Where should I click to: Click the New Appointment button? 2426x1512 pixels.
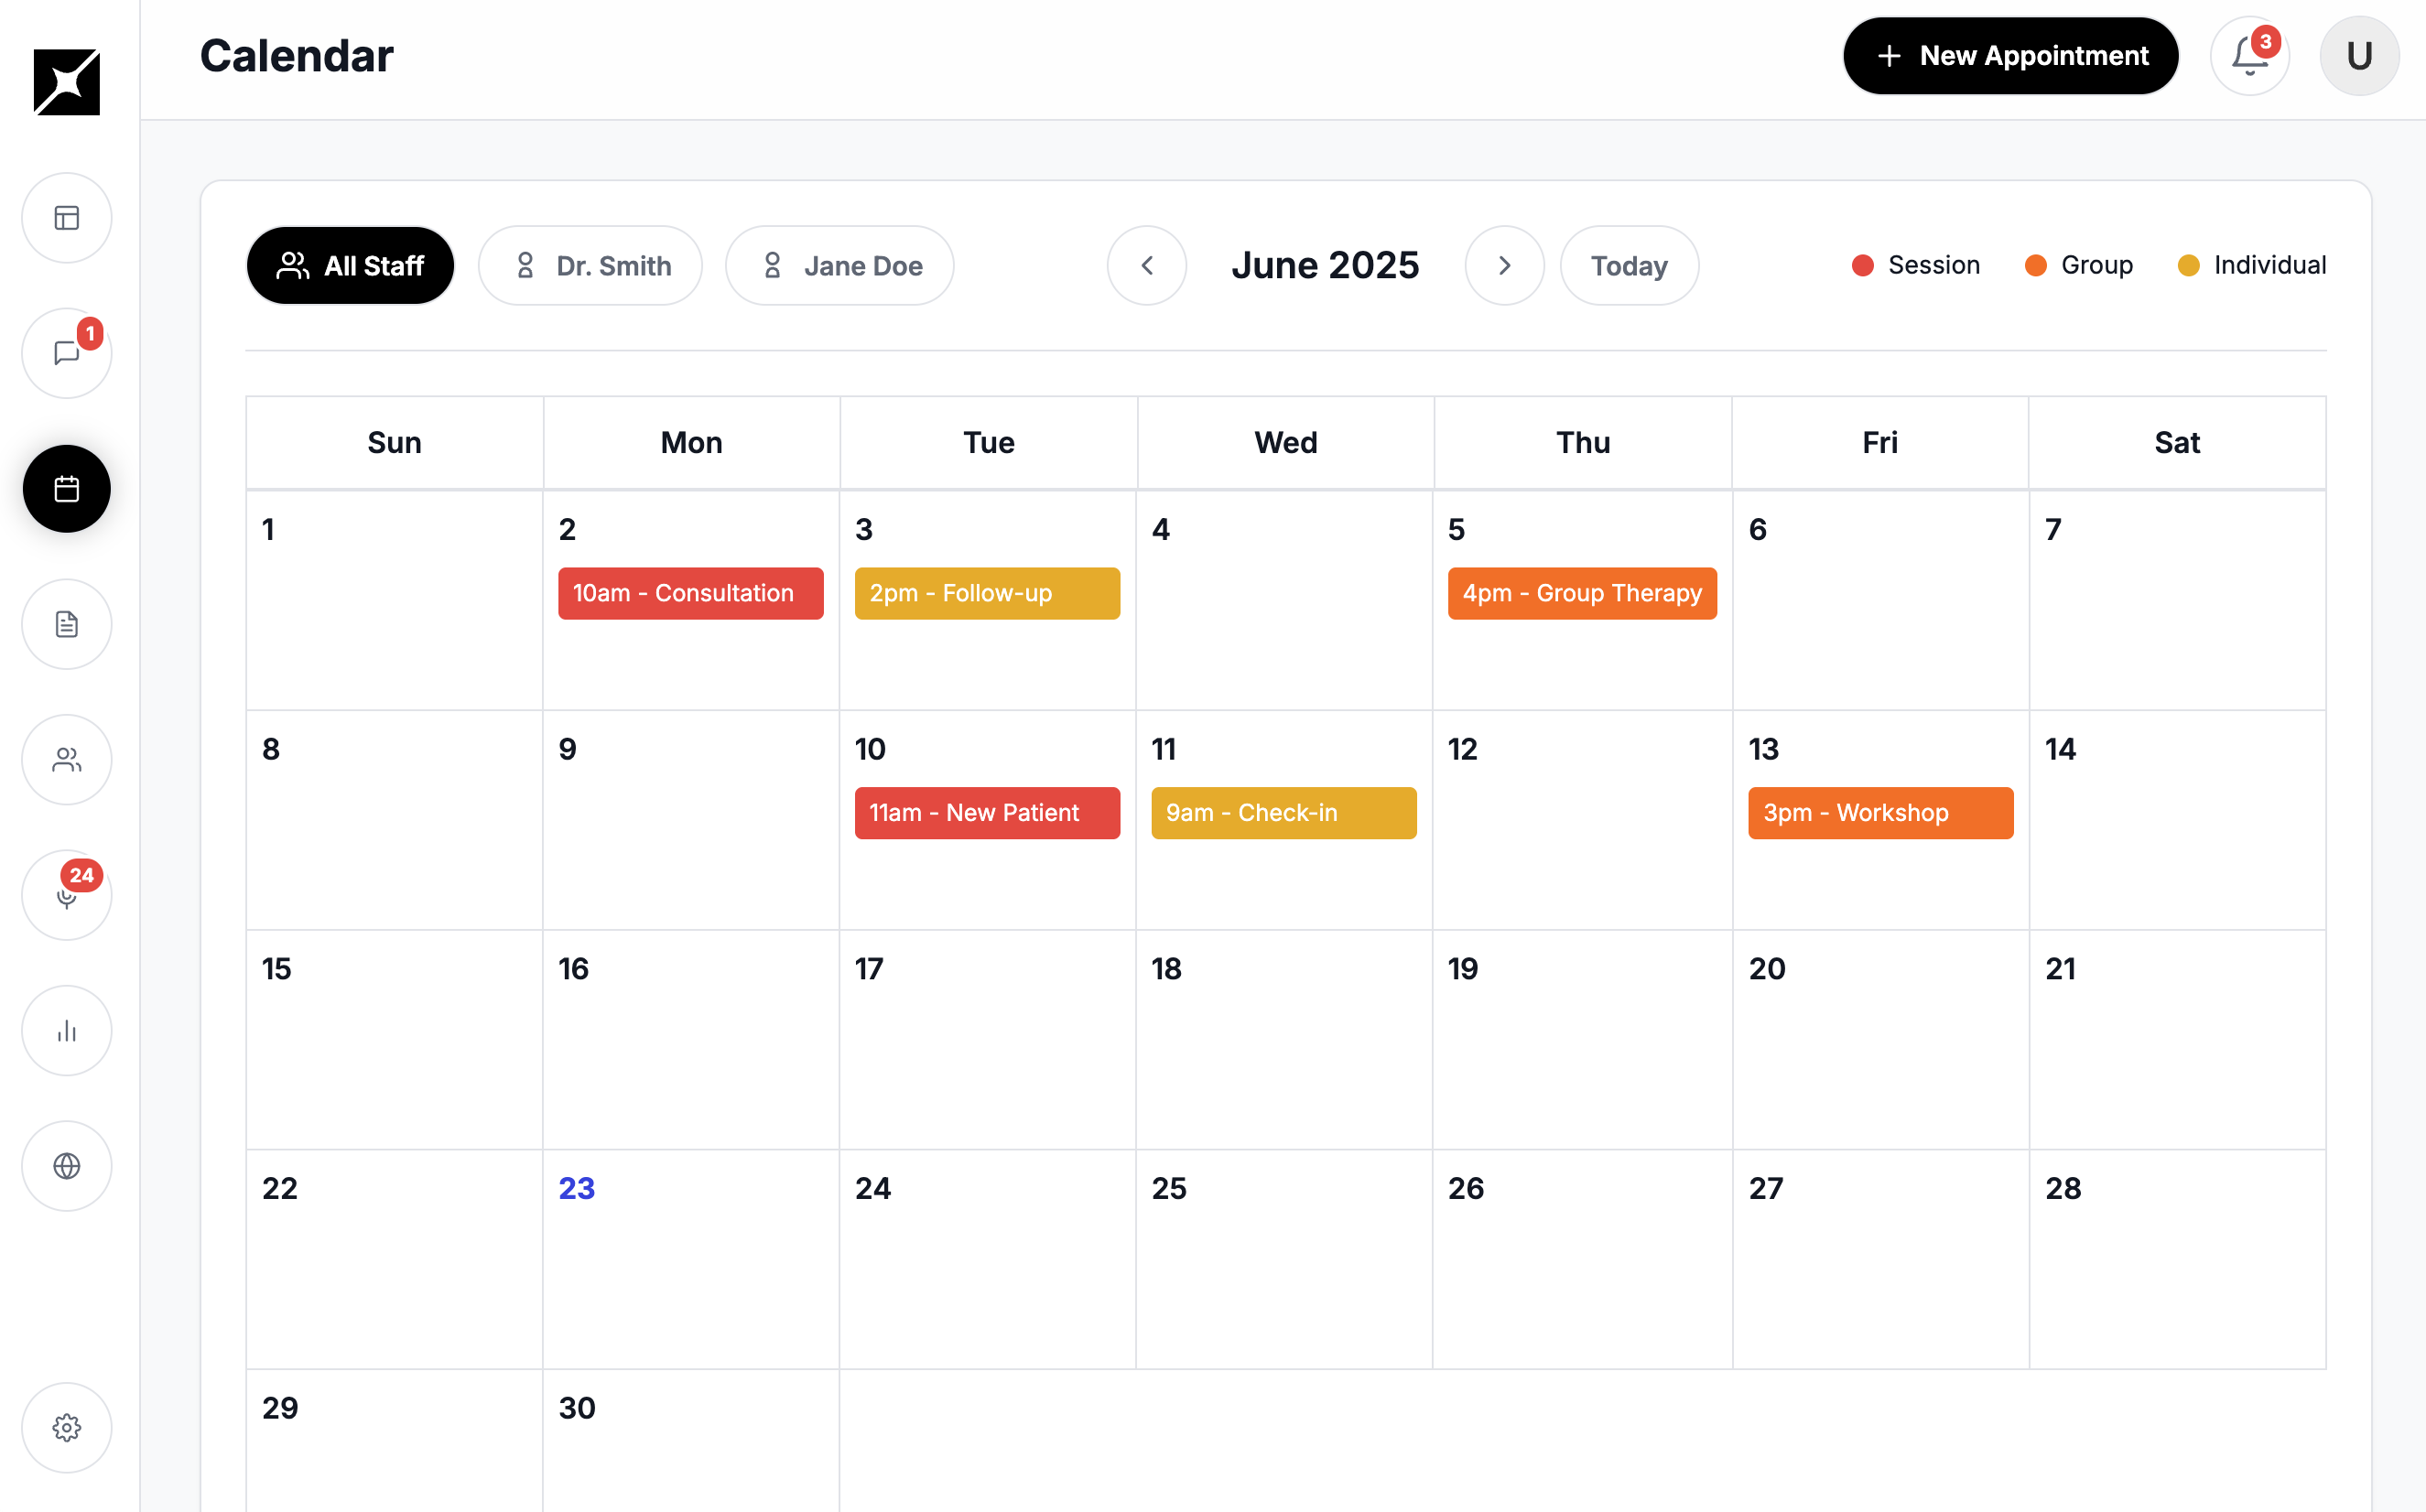[x=2010, y=56]
